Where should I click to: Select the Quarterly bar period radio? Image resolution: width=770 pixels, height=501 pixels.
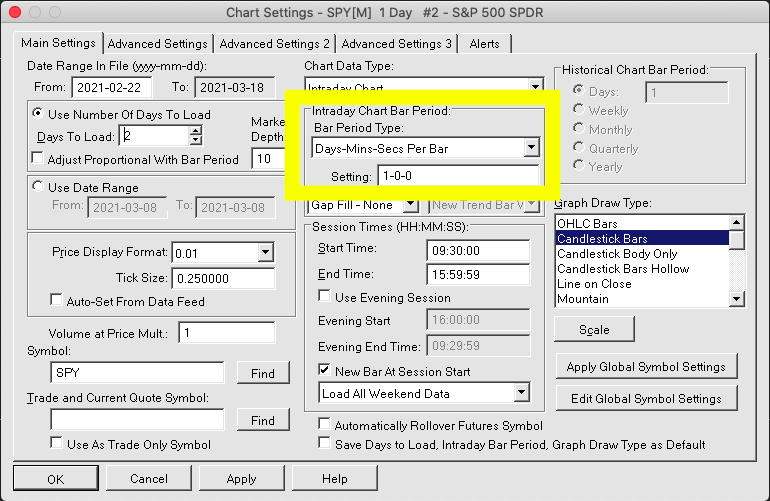(578, 147)
